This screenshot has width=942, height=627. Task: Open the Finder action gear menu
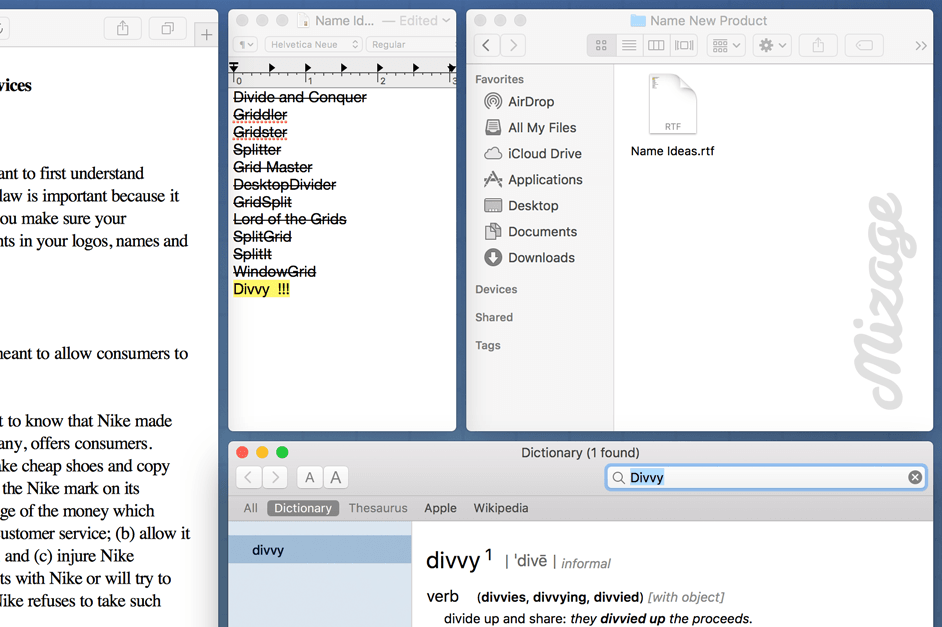coord(772,45)
